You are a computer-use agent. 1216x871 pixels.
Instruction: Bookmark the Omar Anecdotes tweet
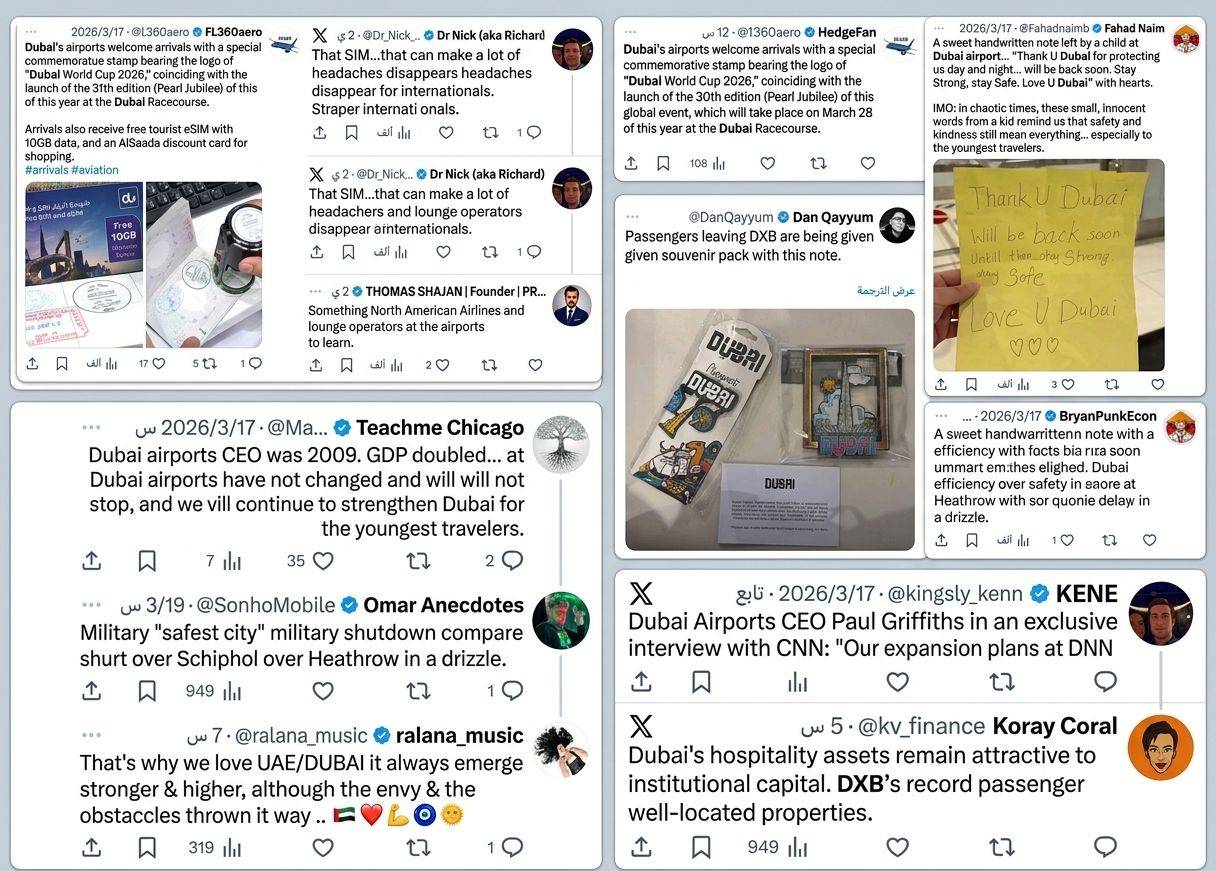pos(147,691)
